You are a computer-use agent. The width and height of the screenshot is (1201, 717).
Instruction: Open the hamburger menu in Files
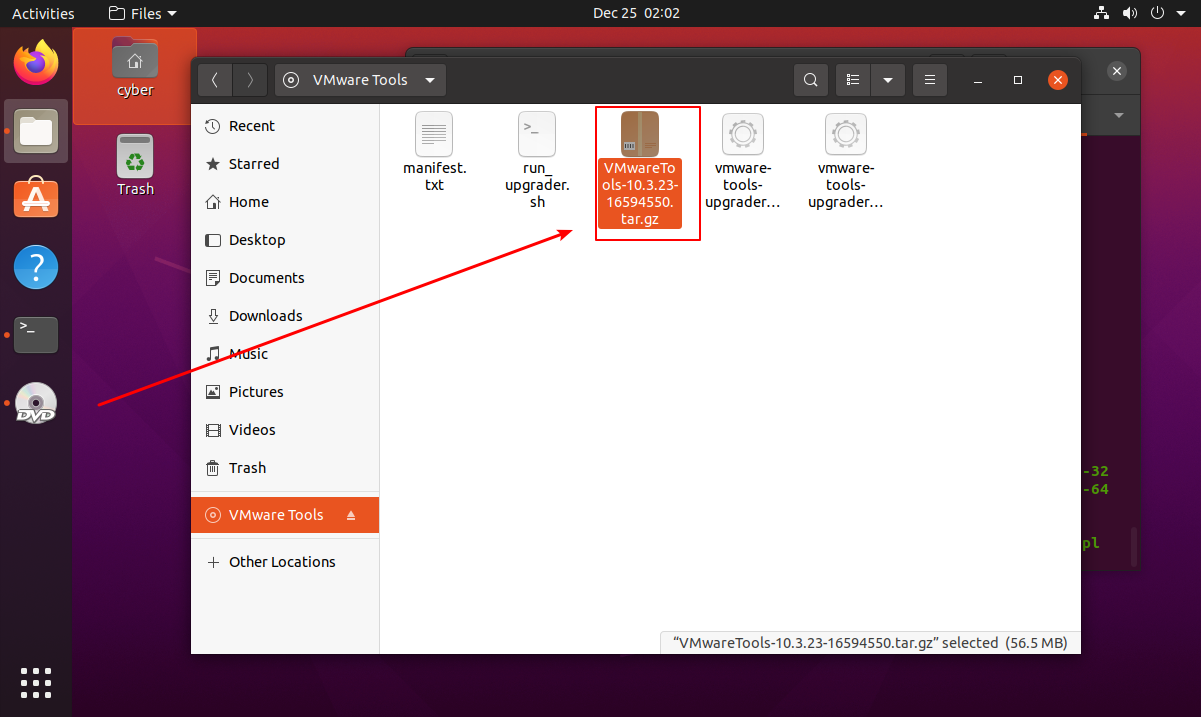930,80
